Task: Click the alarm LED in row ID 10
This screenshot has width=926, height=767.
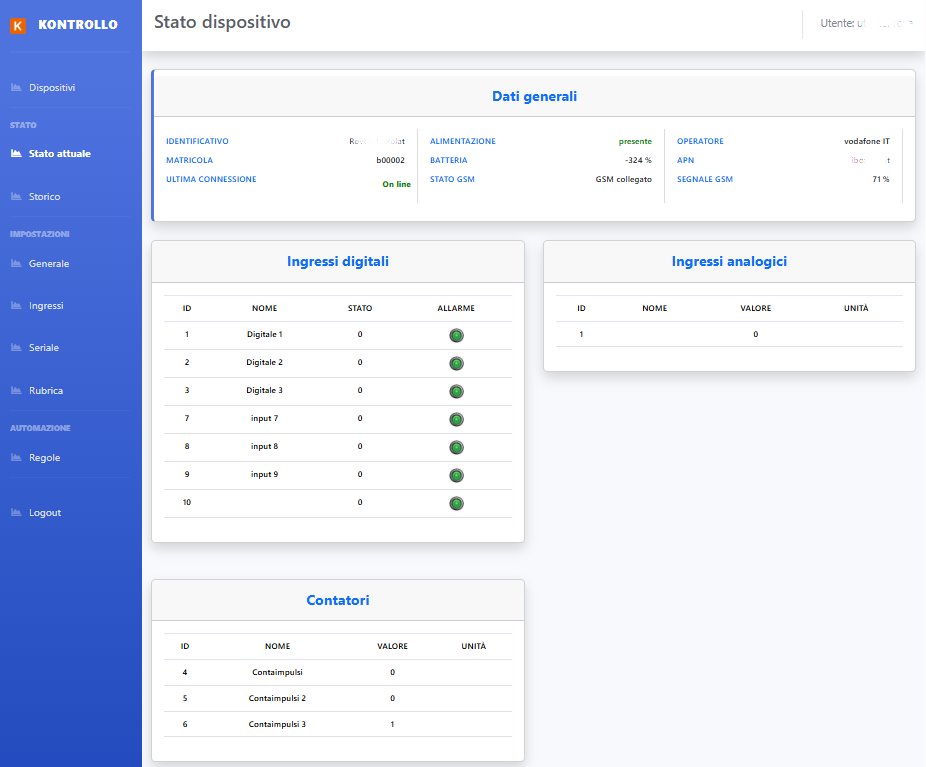Action: (457, 503)
